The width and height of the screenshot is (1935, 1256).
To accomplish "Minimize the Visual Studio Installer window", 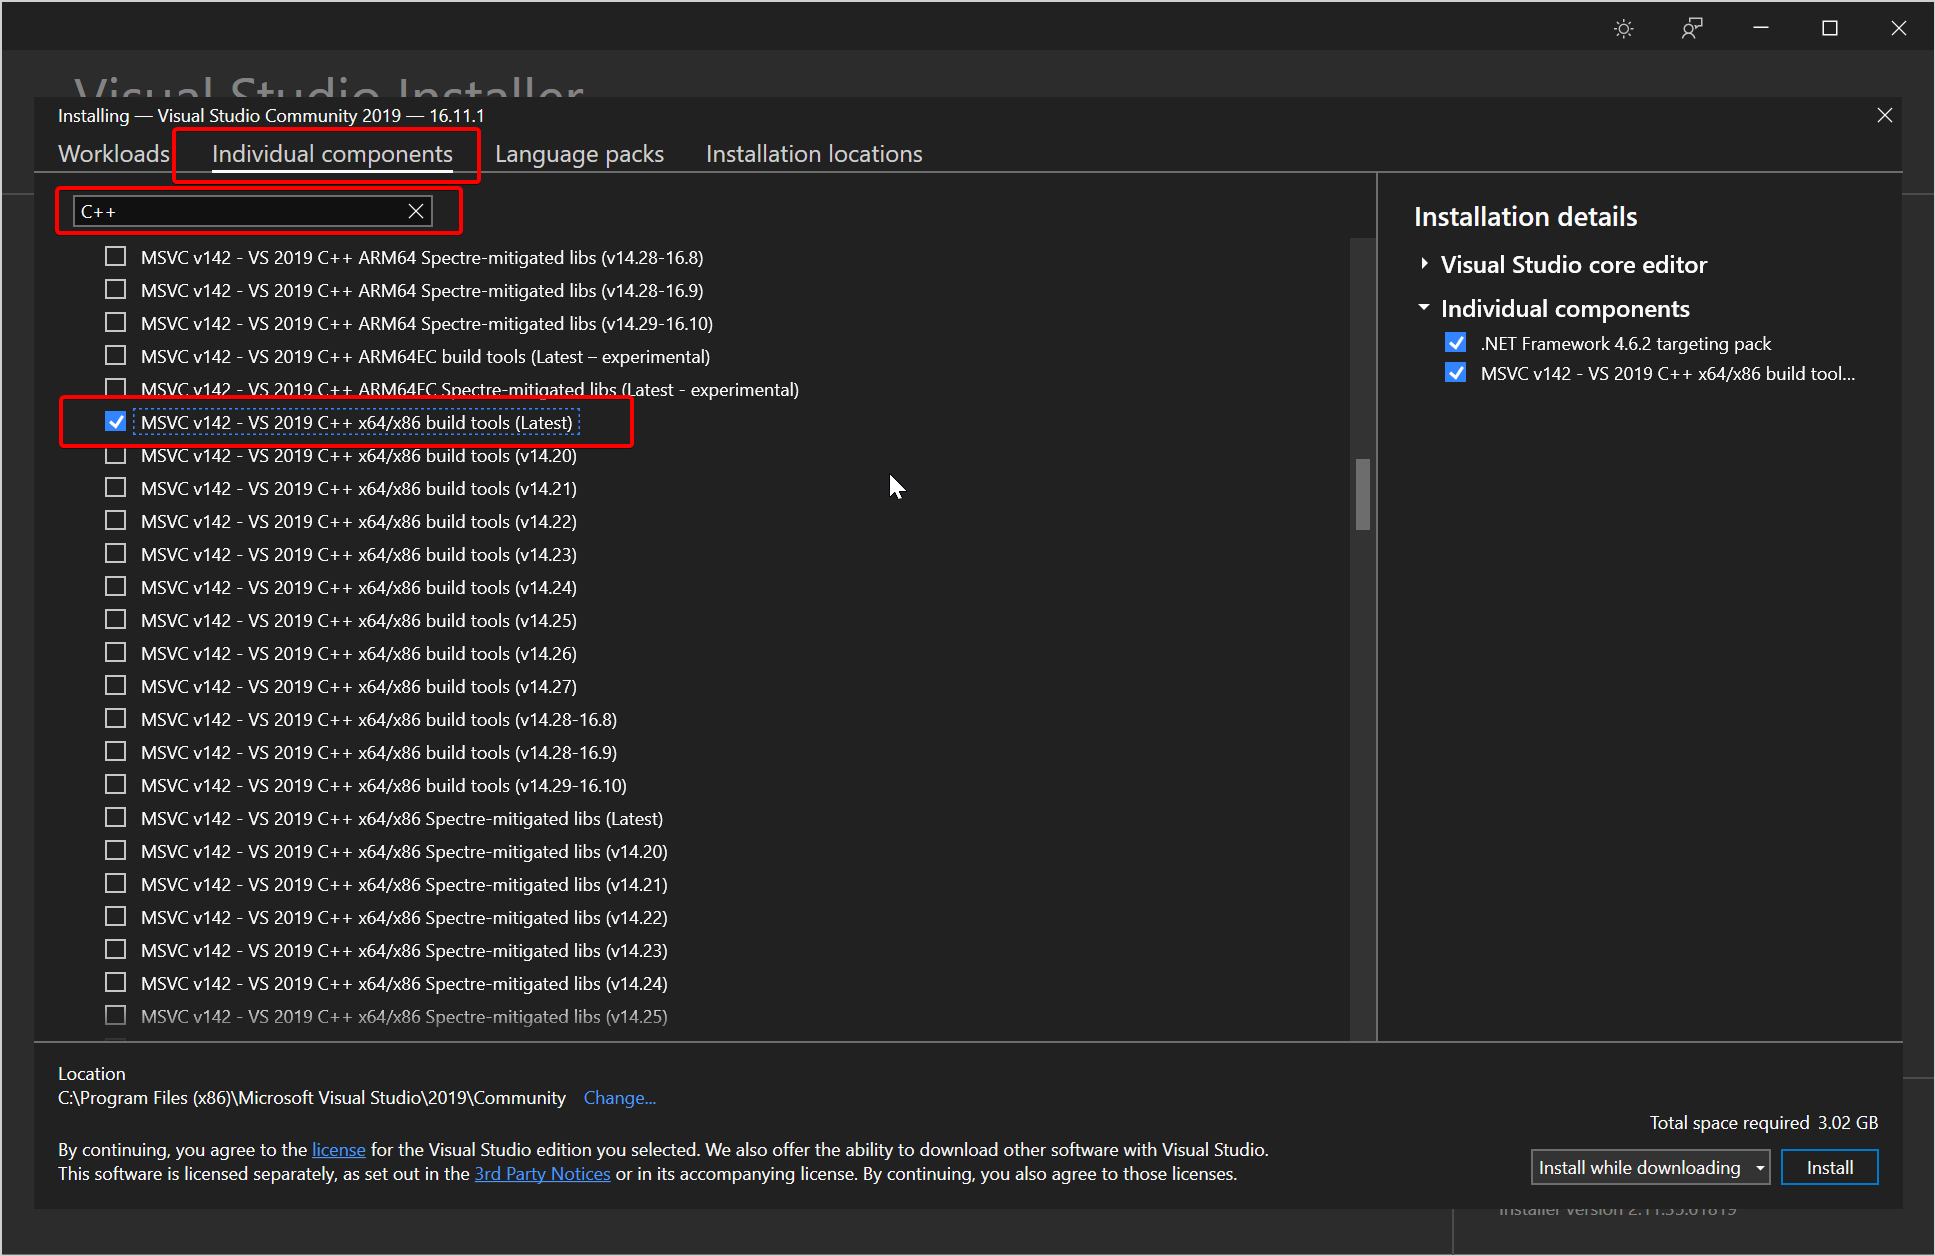I will click(1761, 29).
